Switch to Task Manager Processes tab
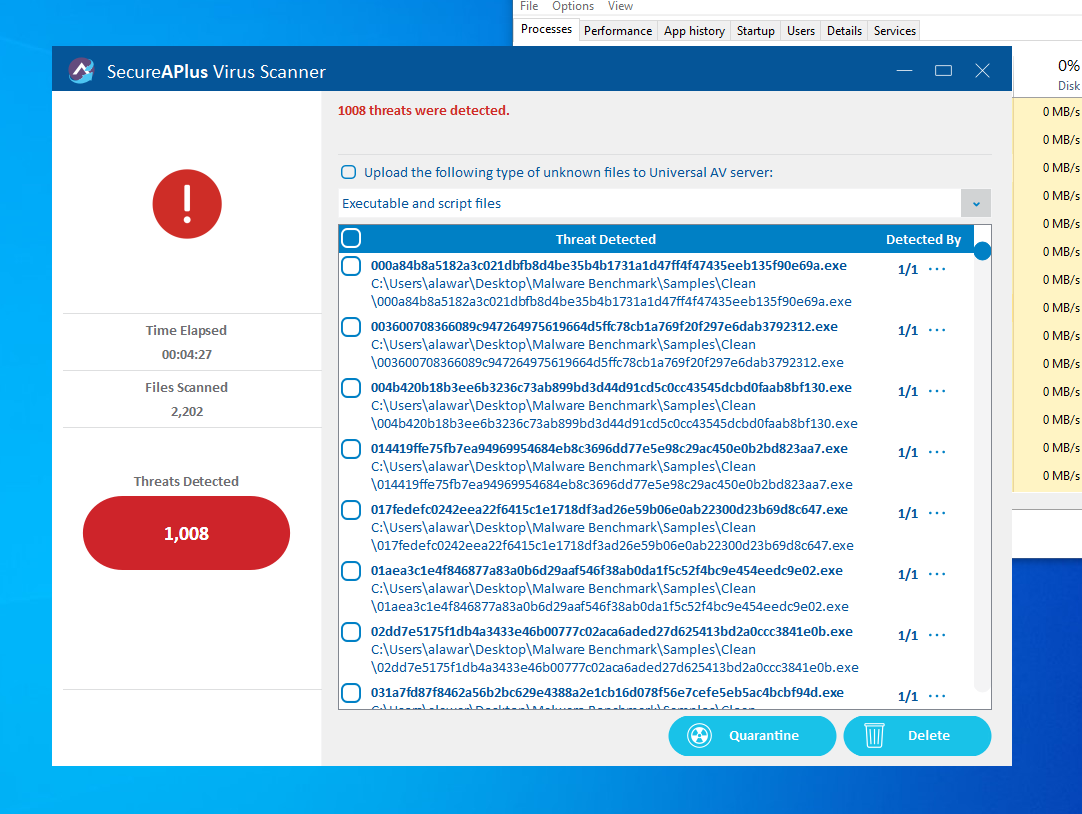This screenshot has width=1082, height=814. click(x=547, y=30)
